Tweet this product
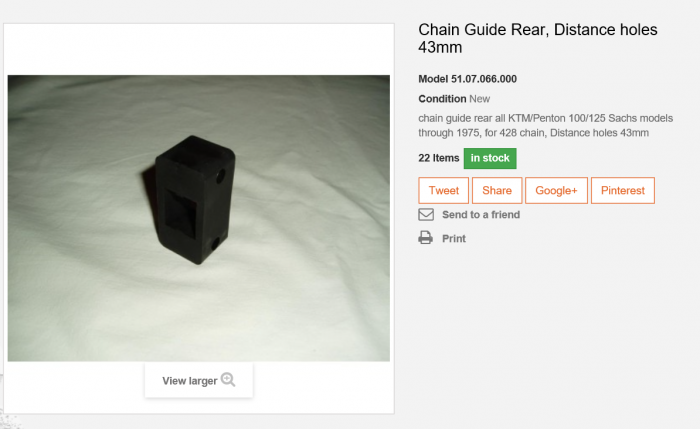 [x=444, y=191]
